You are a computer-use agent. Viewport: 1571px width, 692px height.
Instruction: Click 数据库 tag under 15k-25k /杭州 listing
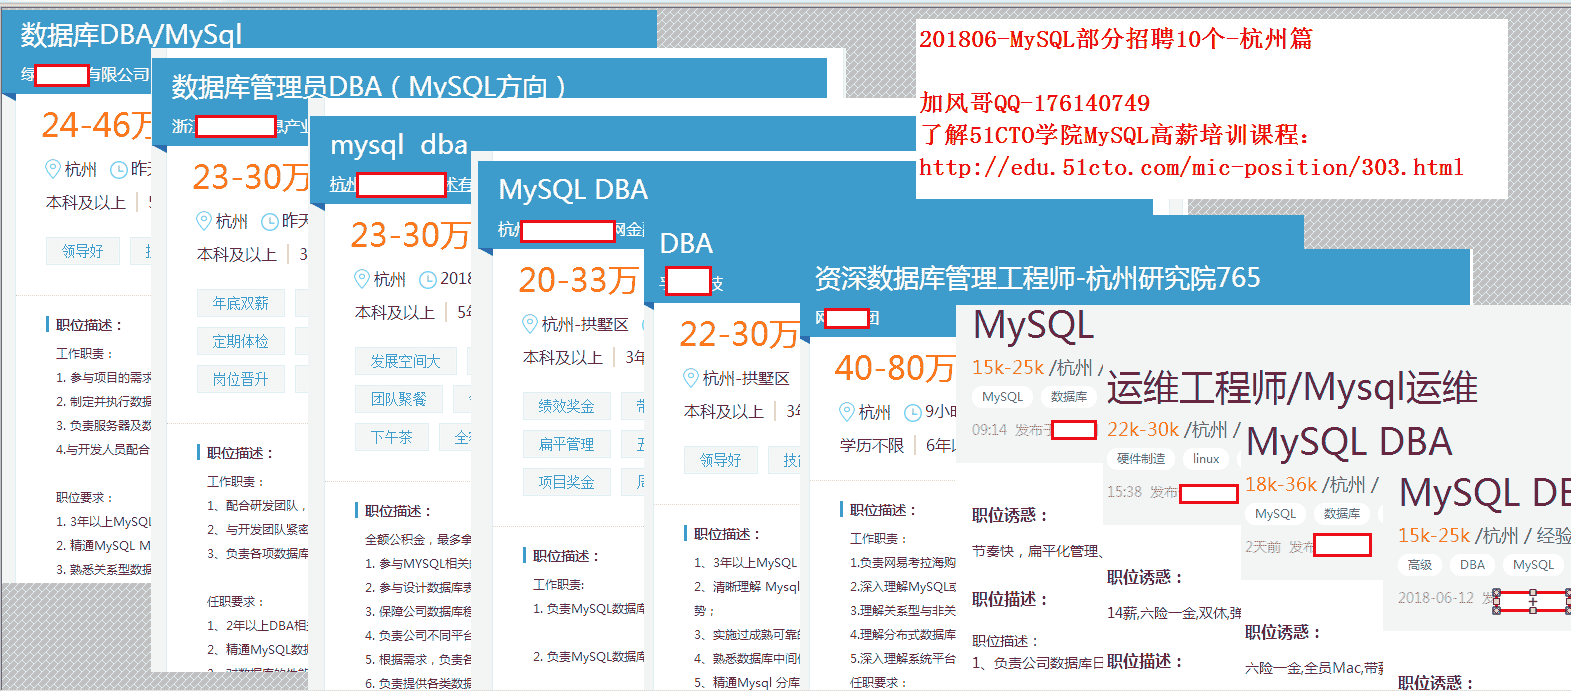(x=1069, y=397)
